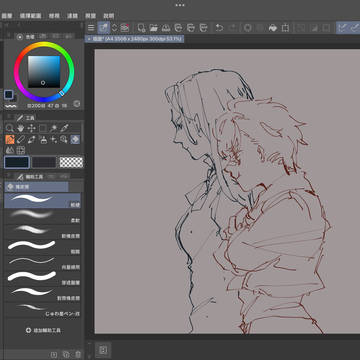
Task: Pick the dark sub color swatch
Action: point(44,162)
